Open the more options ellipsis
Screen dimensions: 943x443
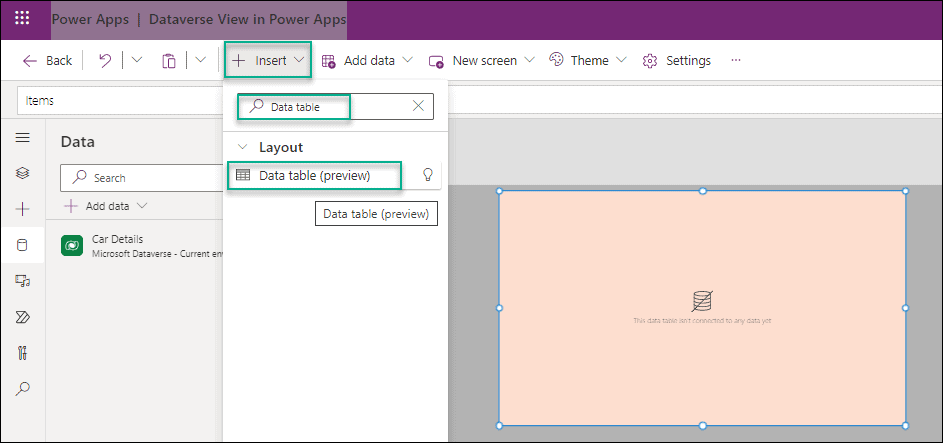736,60
